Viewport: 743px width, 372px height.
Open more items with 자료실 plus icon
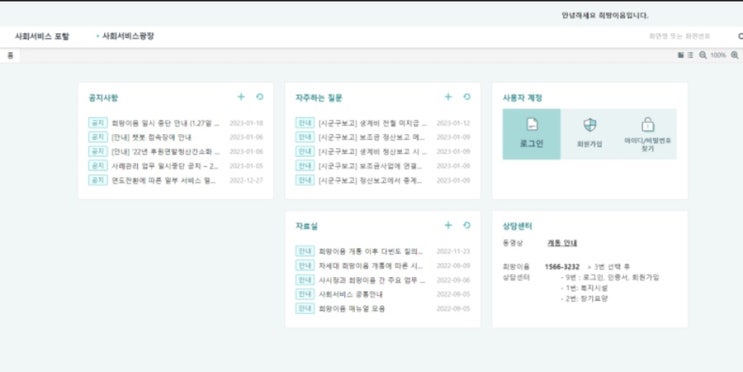coord(448,225)
